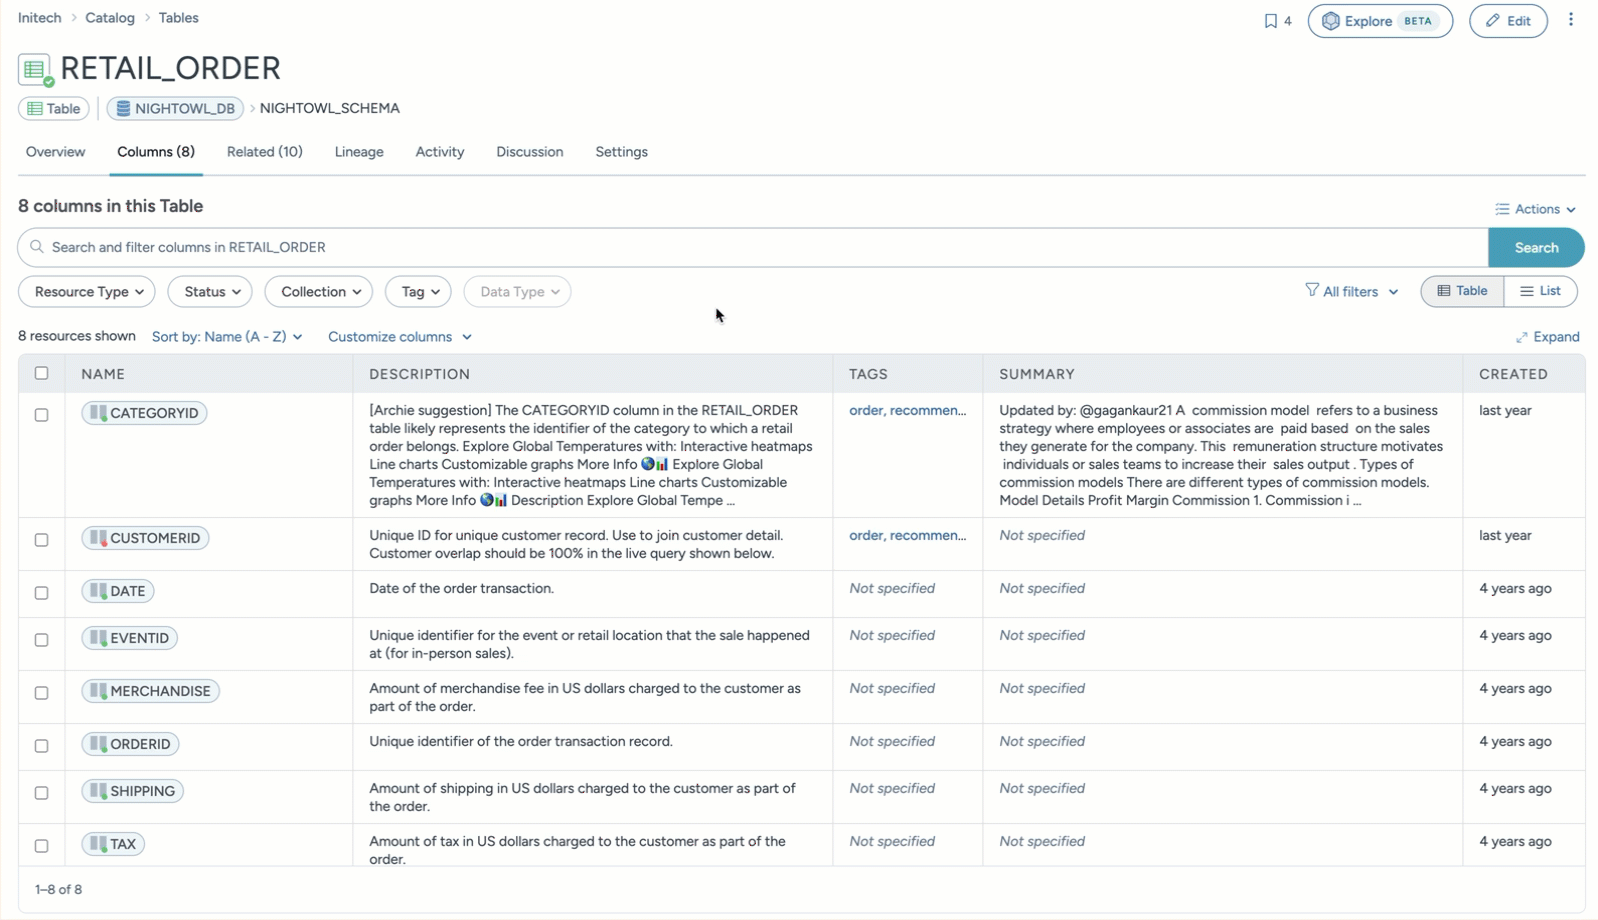1598x920 pixels.
Task: Switch to Table view toggle
Action: tap(1462, 291)
